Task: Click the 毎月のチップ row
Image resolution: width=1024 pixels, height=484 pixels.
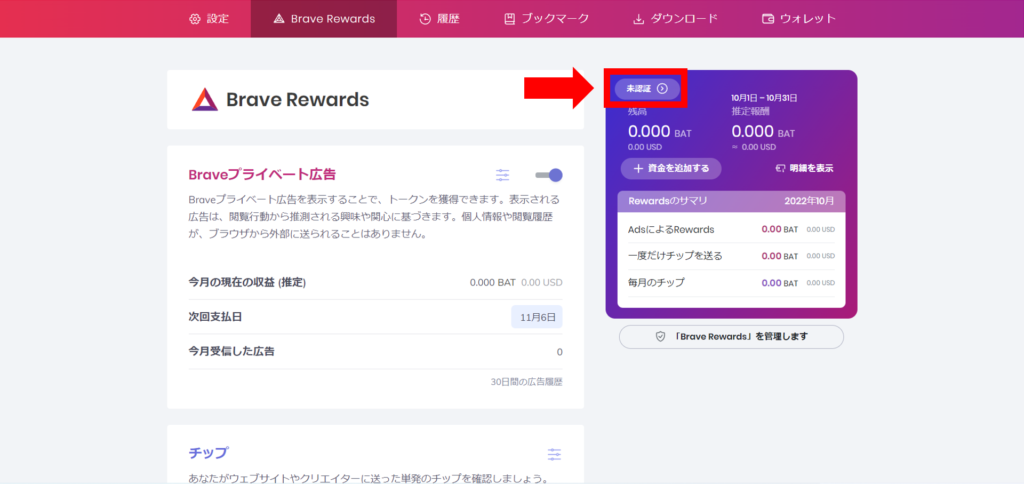Action: pyautogui.click(x=731, y=283)
